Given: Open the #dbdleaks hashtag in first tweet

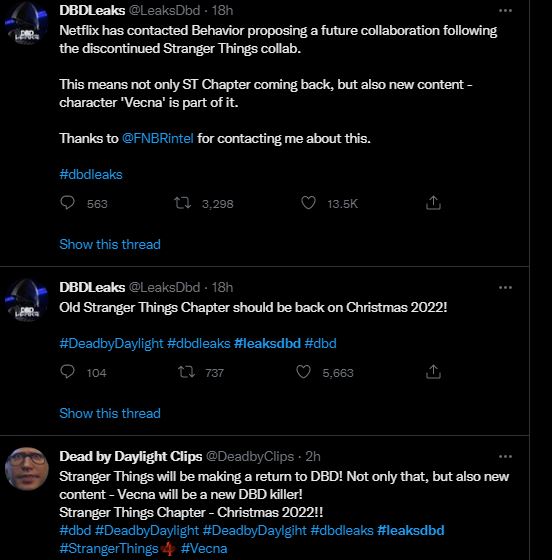Looking at the screenshot, I should 91,174.
